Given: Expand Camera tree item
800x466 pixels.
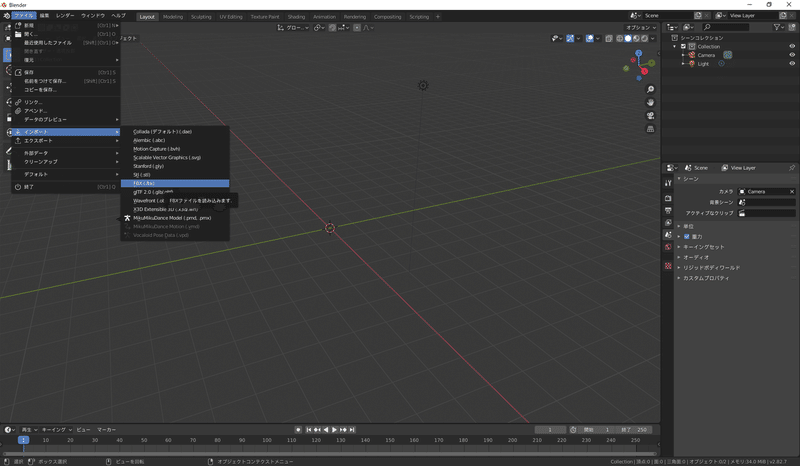Looking at the screenshot, I should click(x=683, y=55).
